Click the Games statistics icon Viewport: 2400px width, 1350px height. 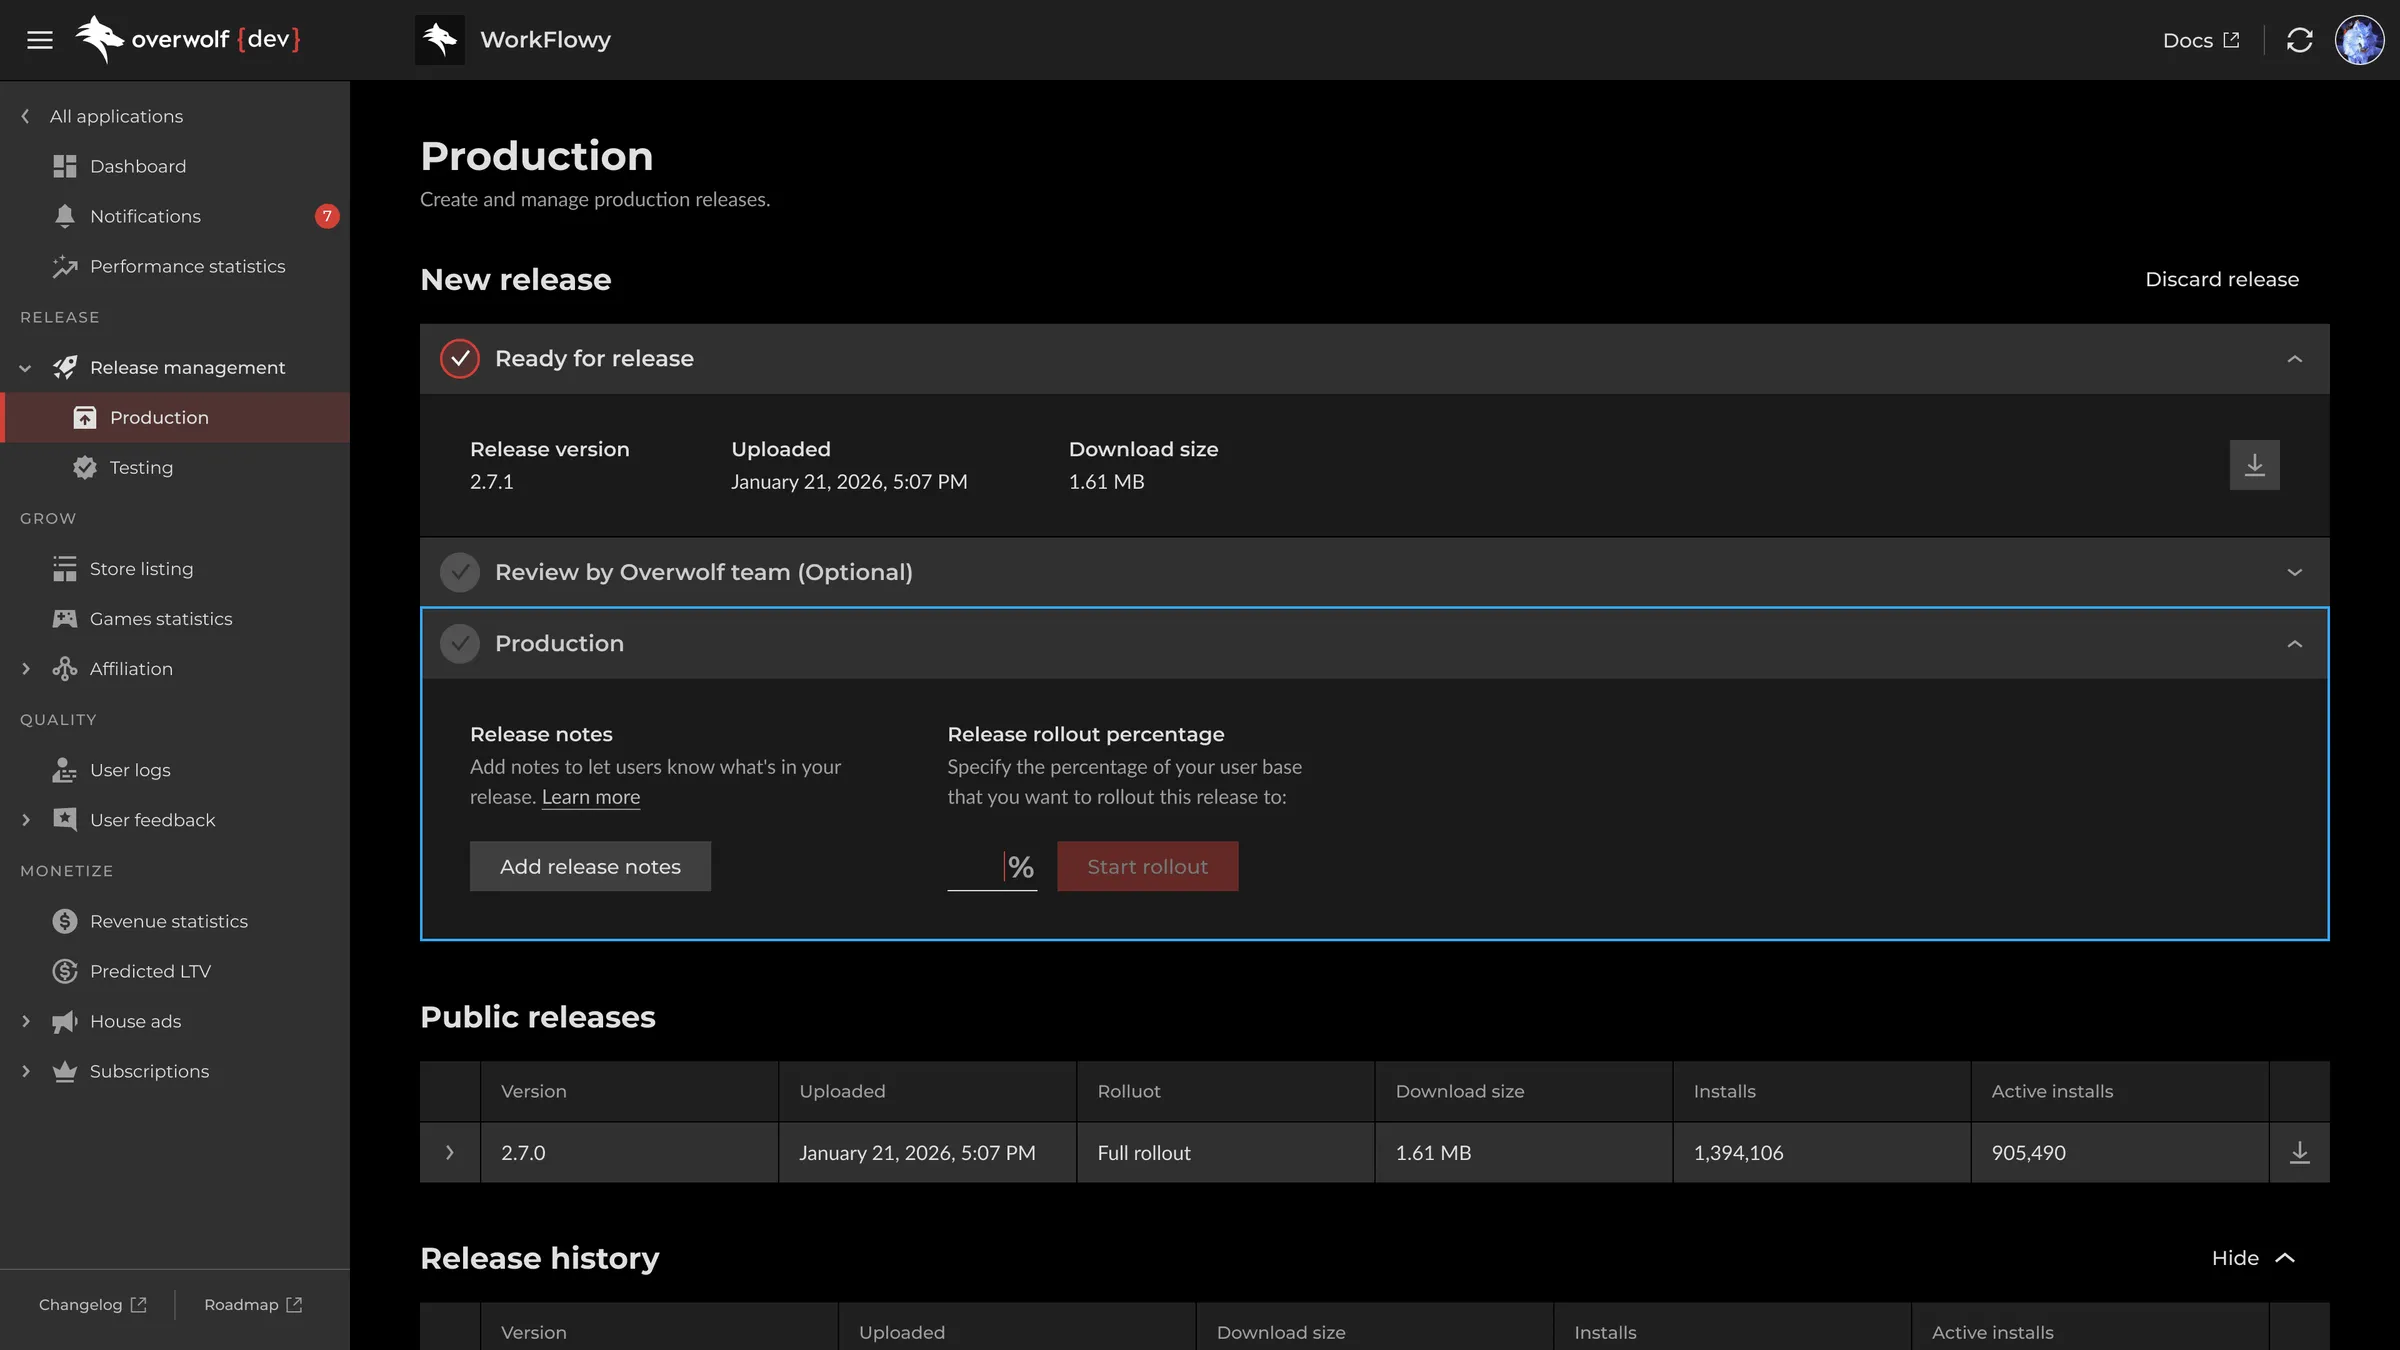[x=65, y=618]
